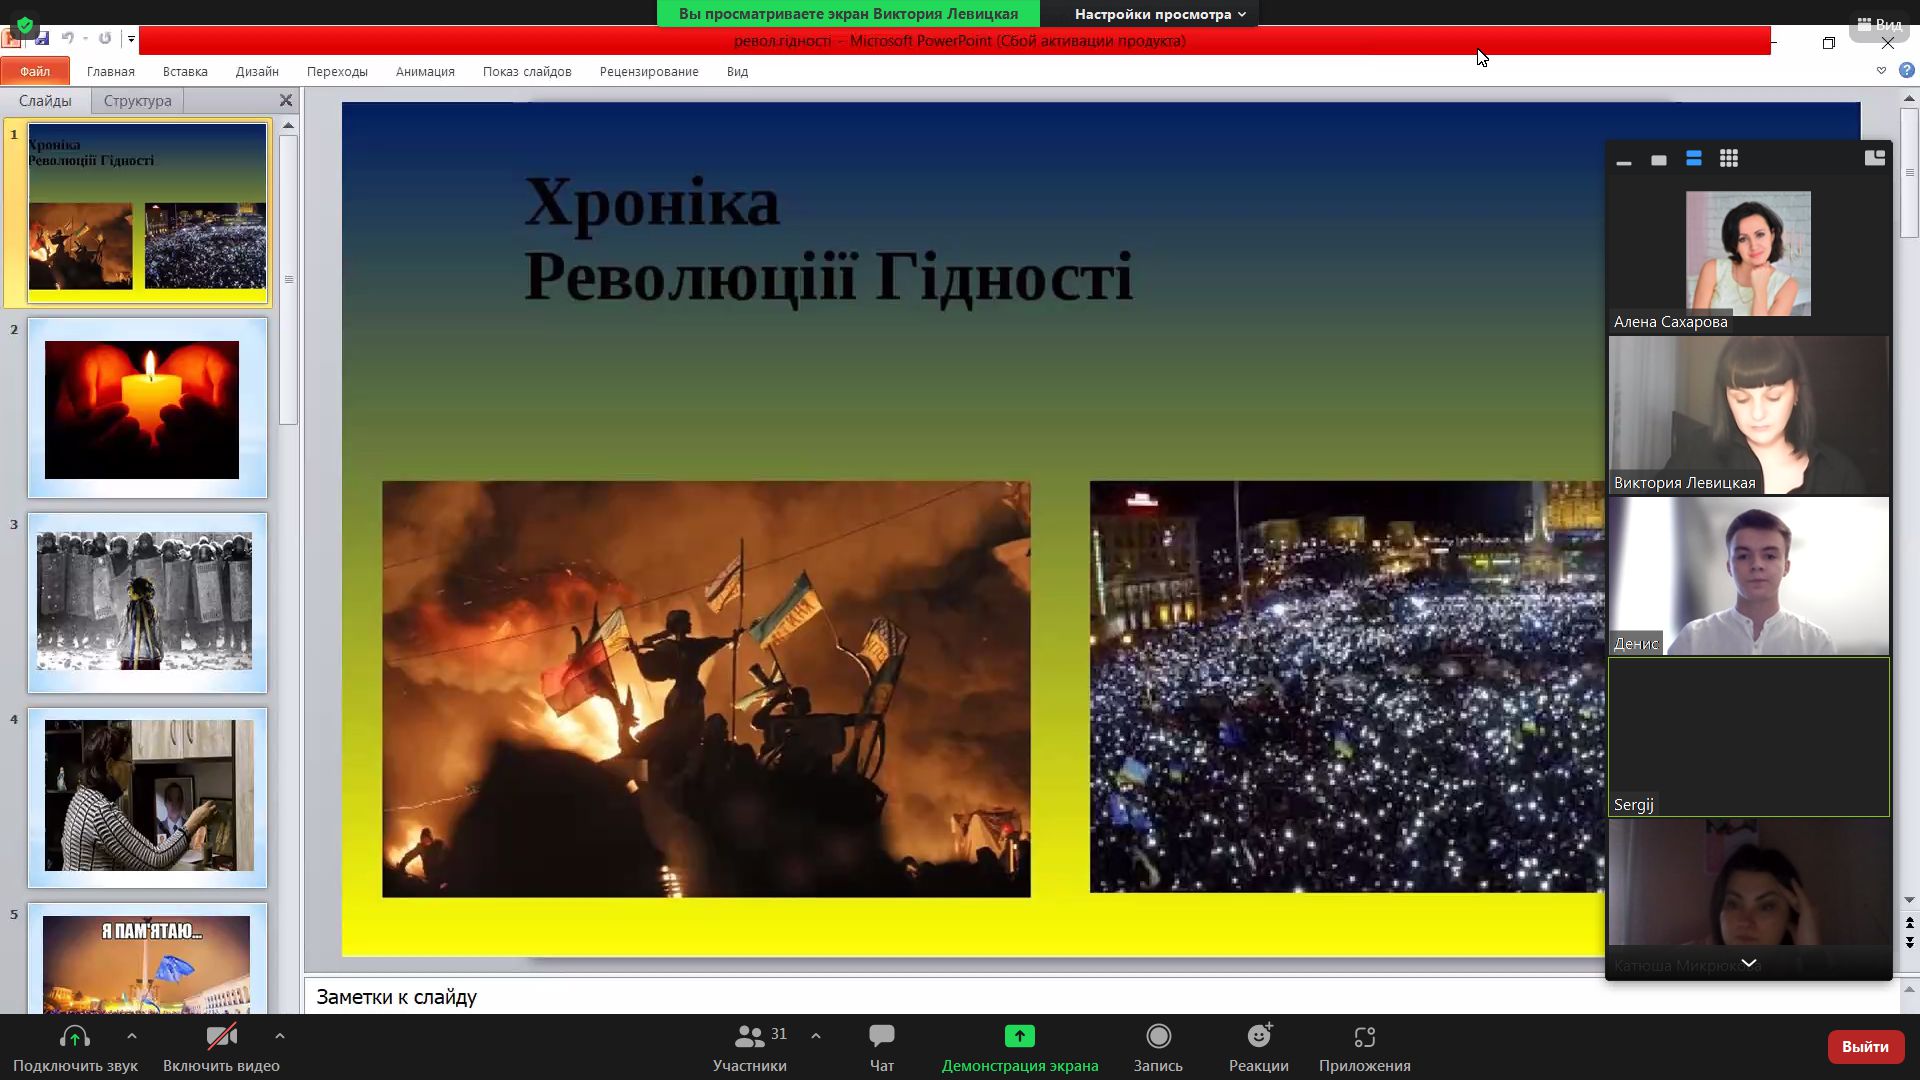This screenshot has height=1080, width=1920.
Task: Select the vertical strip video view icon
Action: pyautogui.click(x=1694, y=159)
